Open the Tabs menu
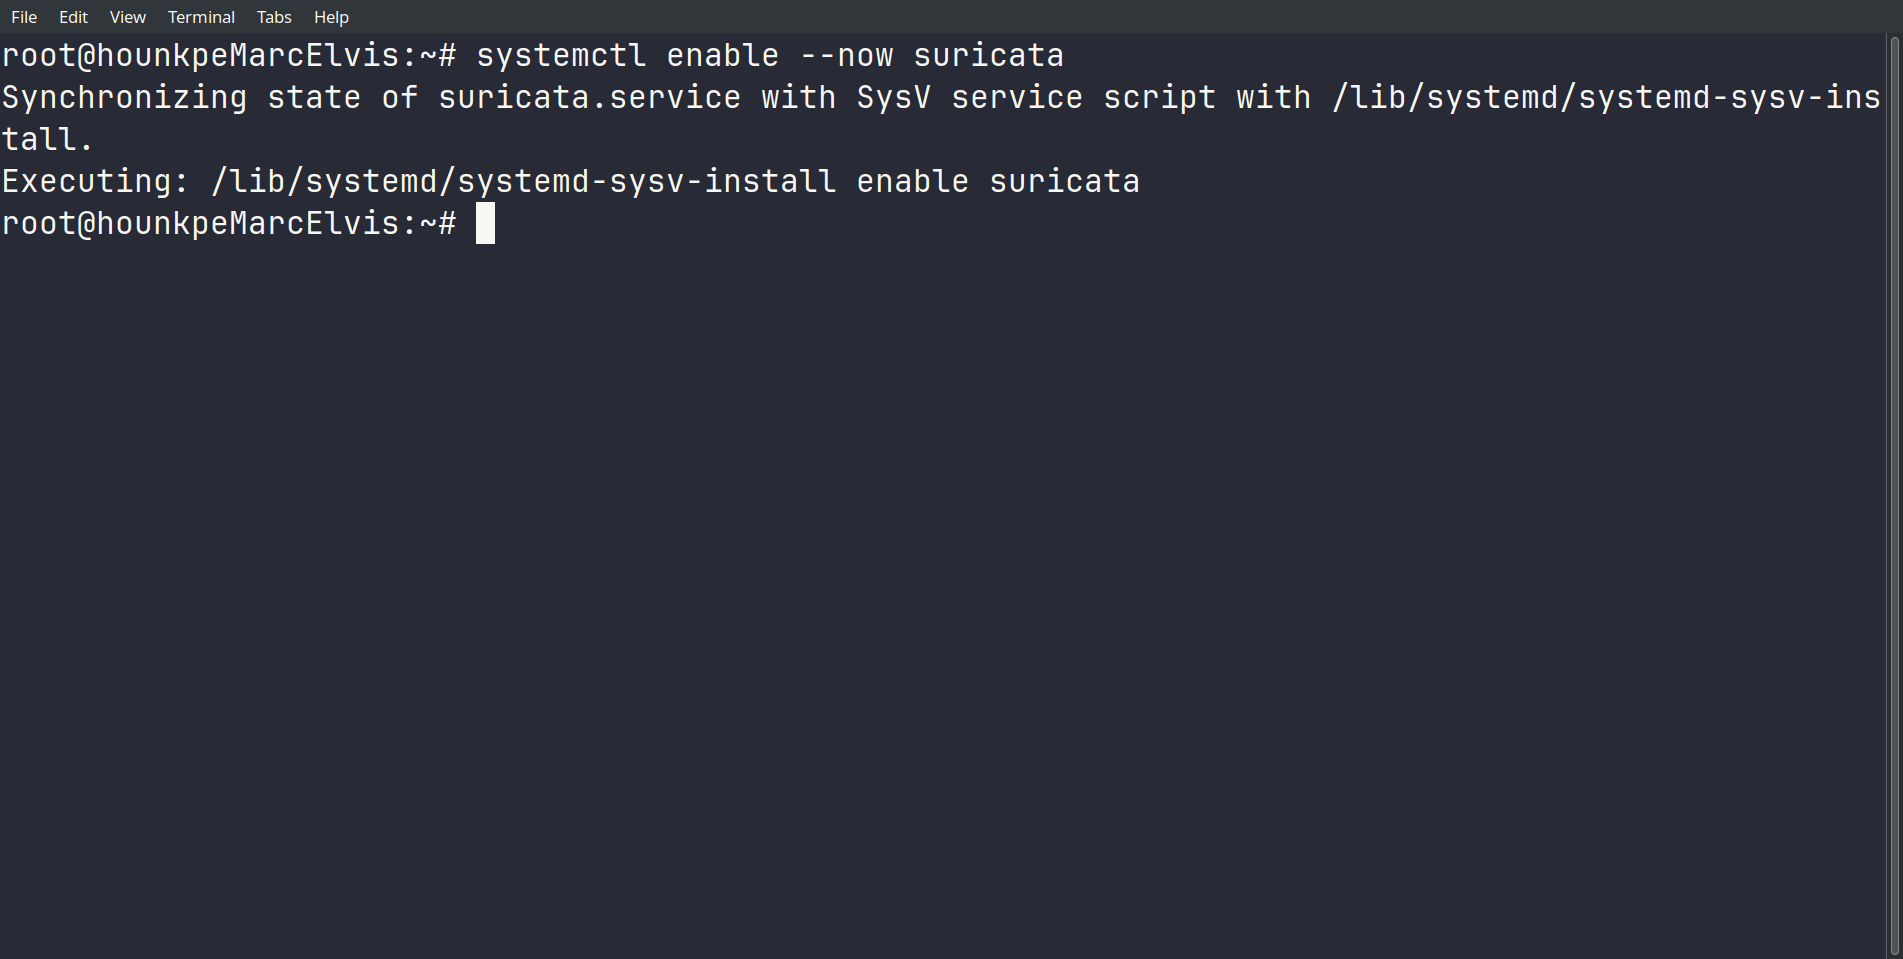 [274, 17]
